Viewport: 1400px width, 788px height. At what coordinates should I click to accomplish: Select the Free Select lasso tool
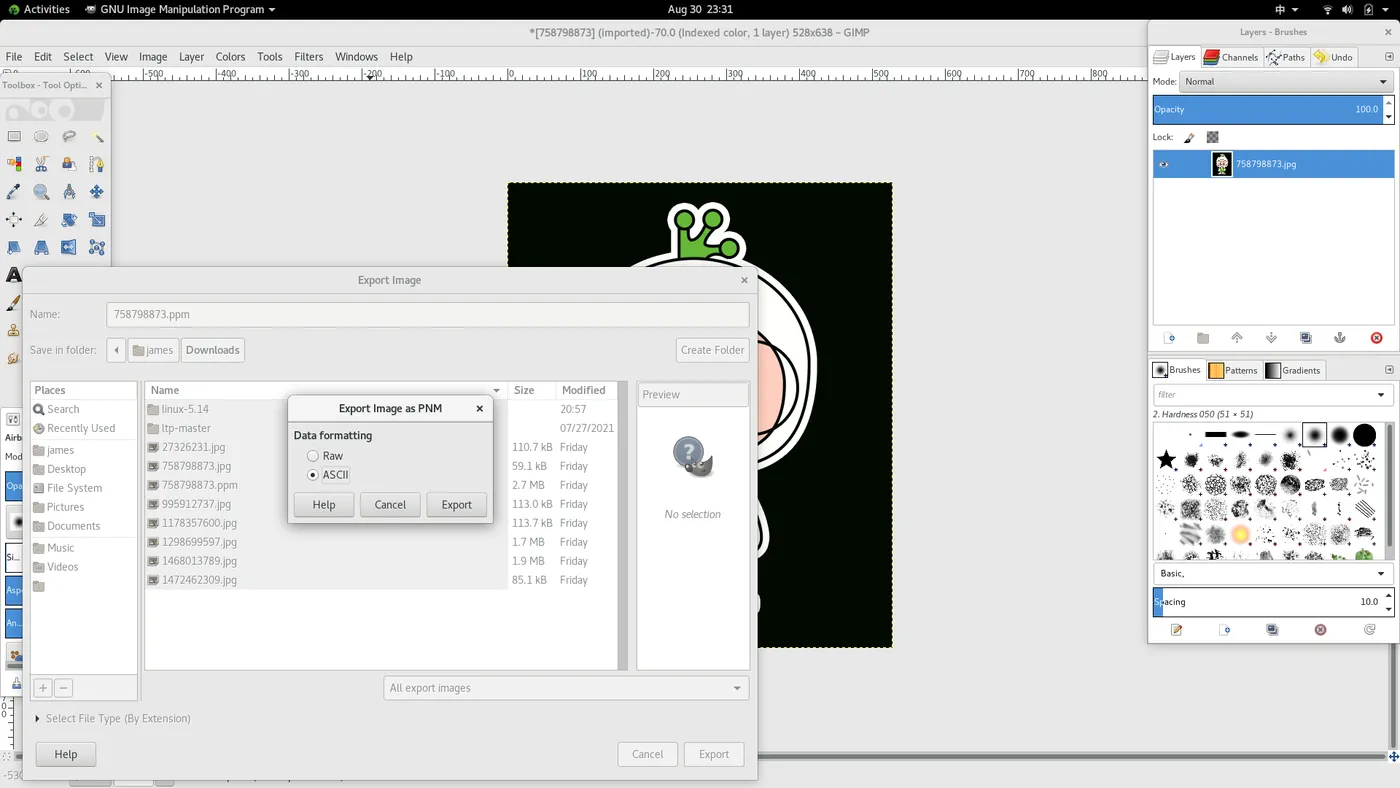coord(69,137)
